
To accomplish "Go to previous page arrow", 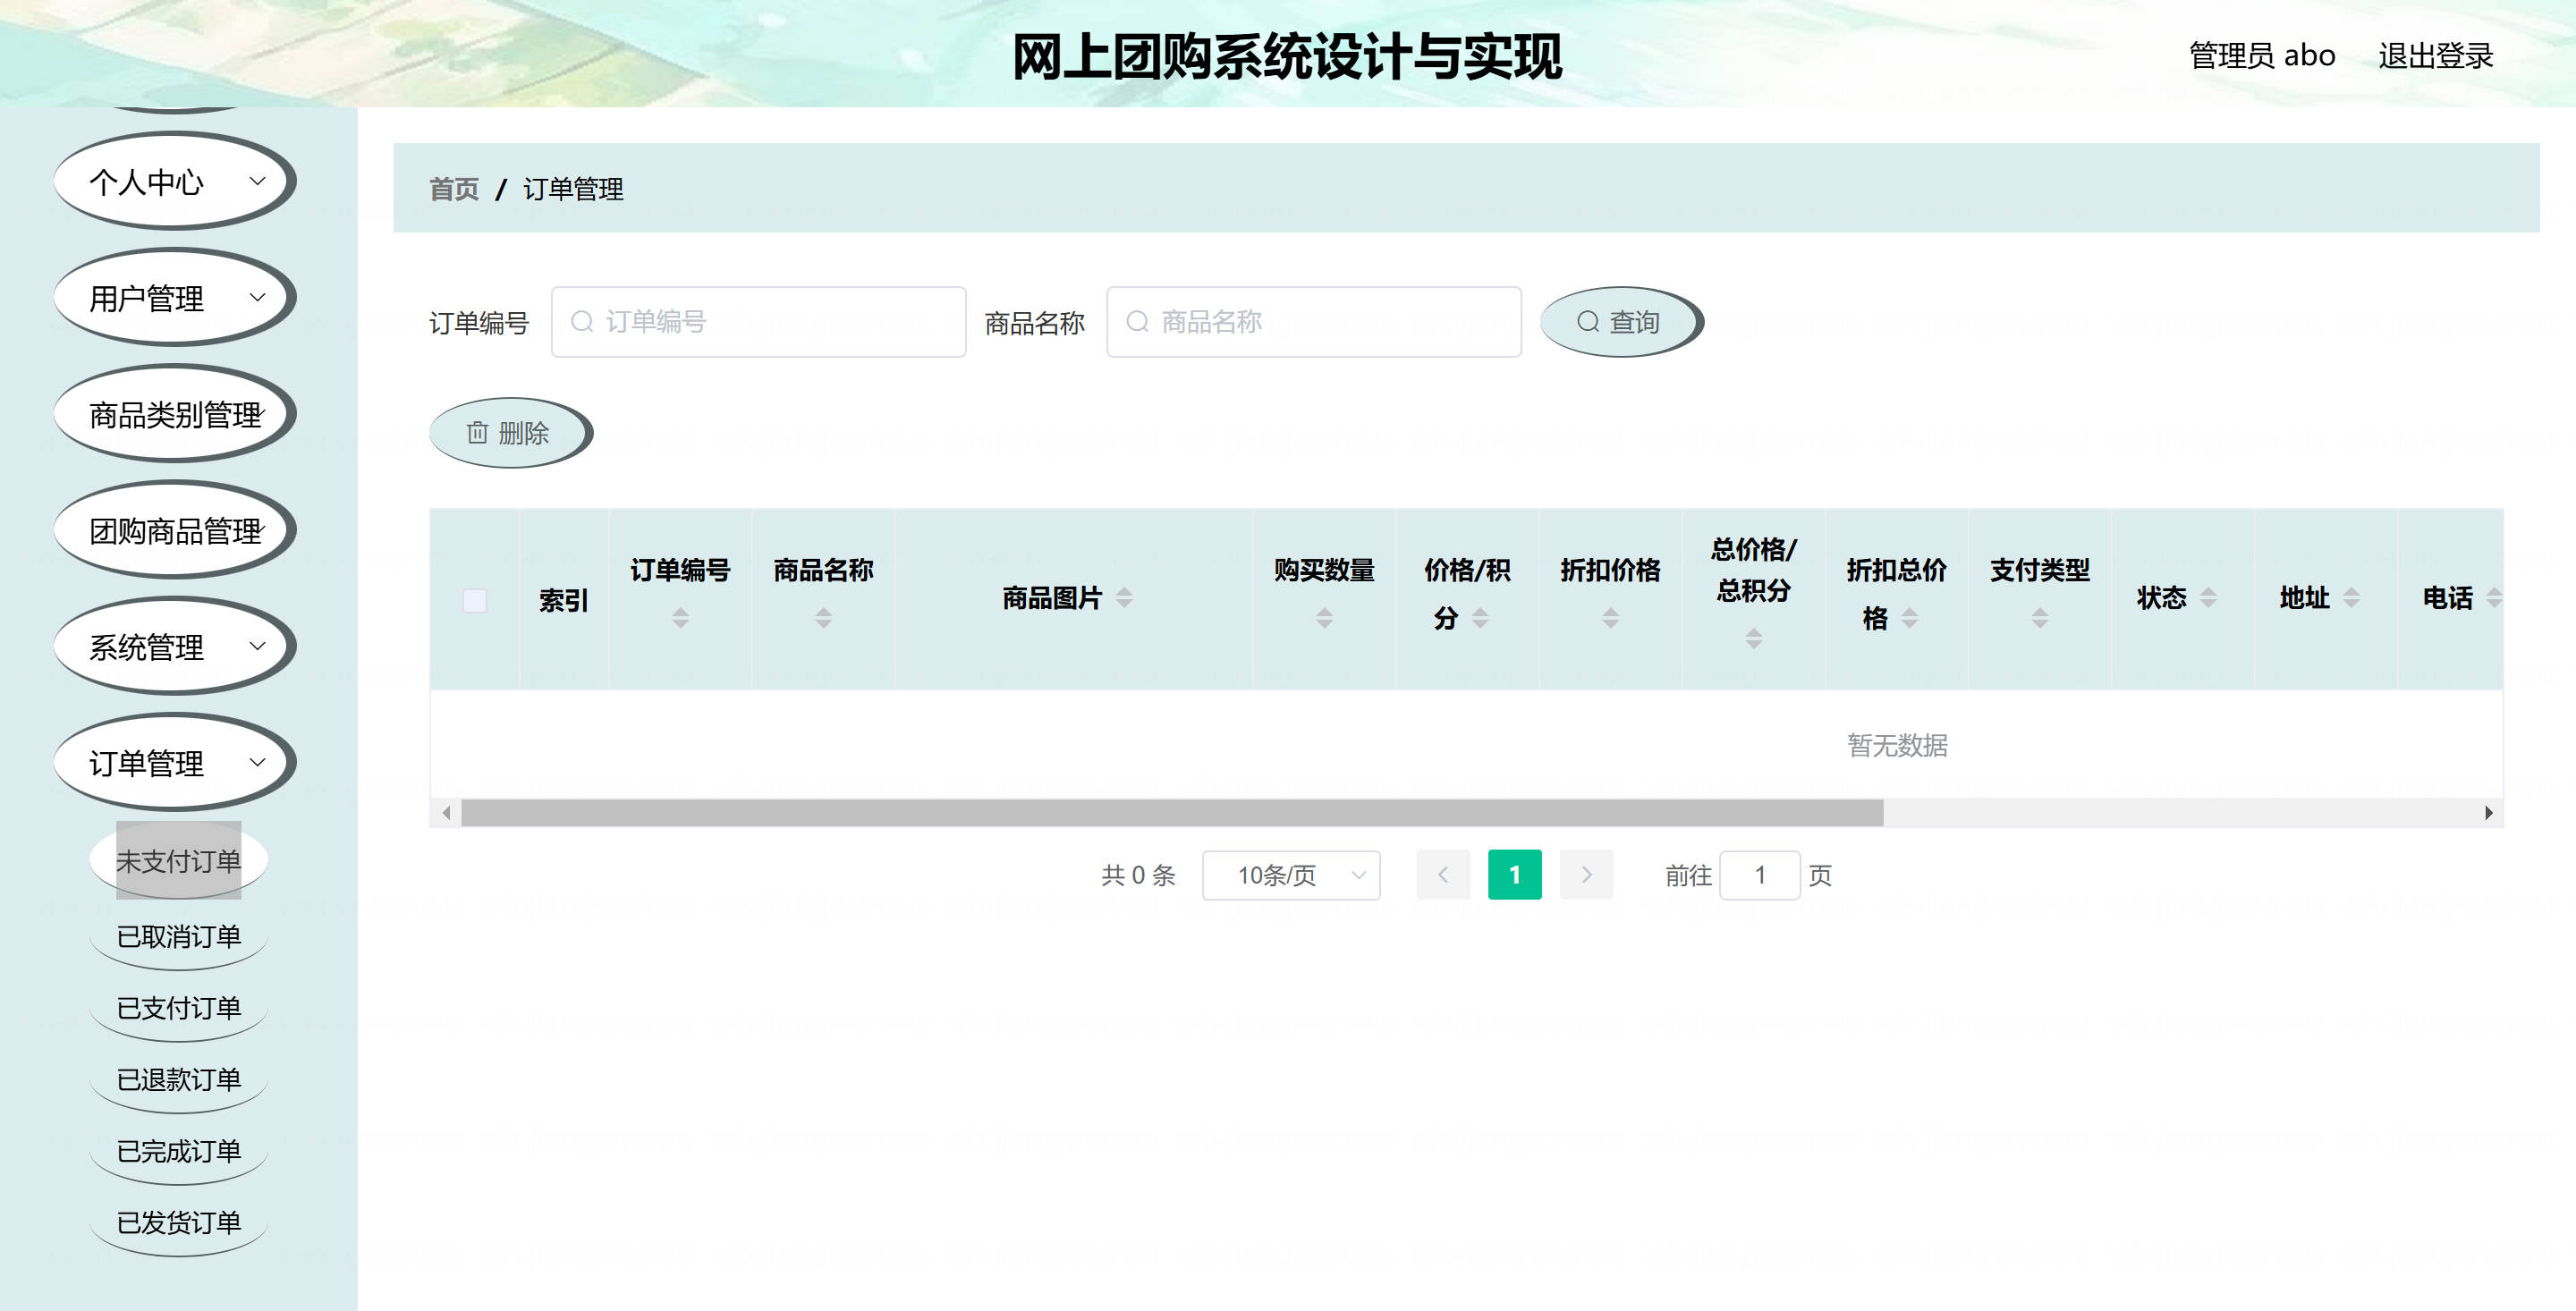I will pos(1443,875).
